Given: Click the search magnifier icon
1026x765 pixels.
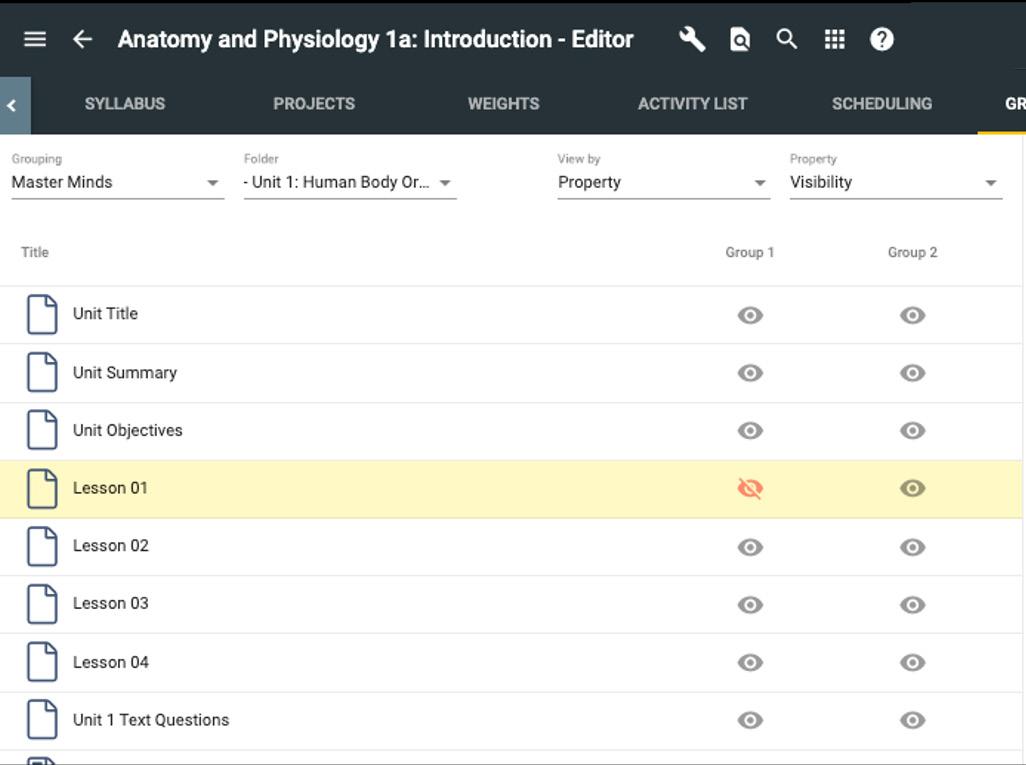Looking at the screenshot, I should pos(787,39).
